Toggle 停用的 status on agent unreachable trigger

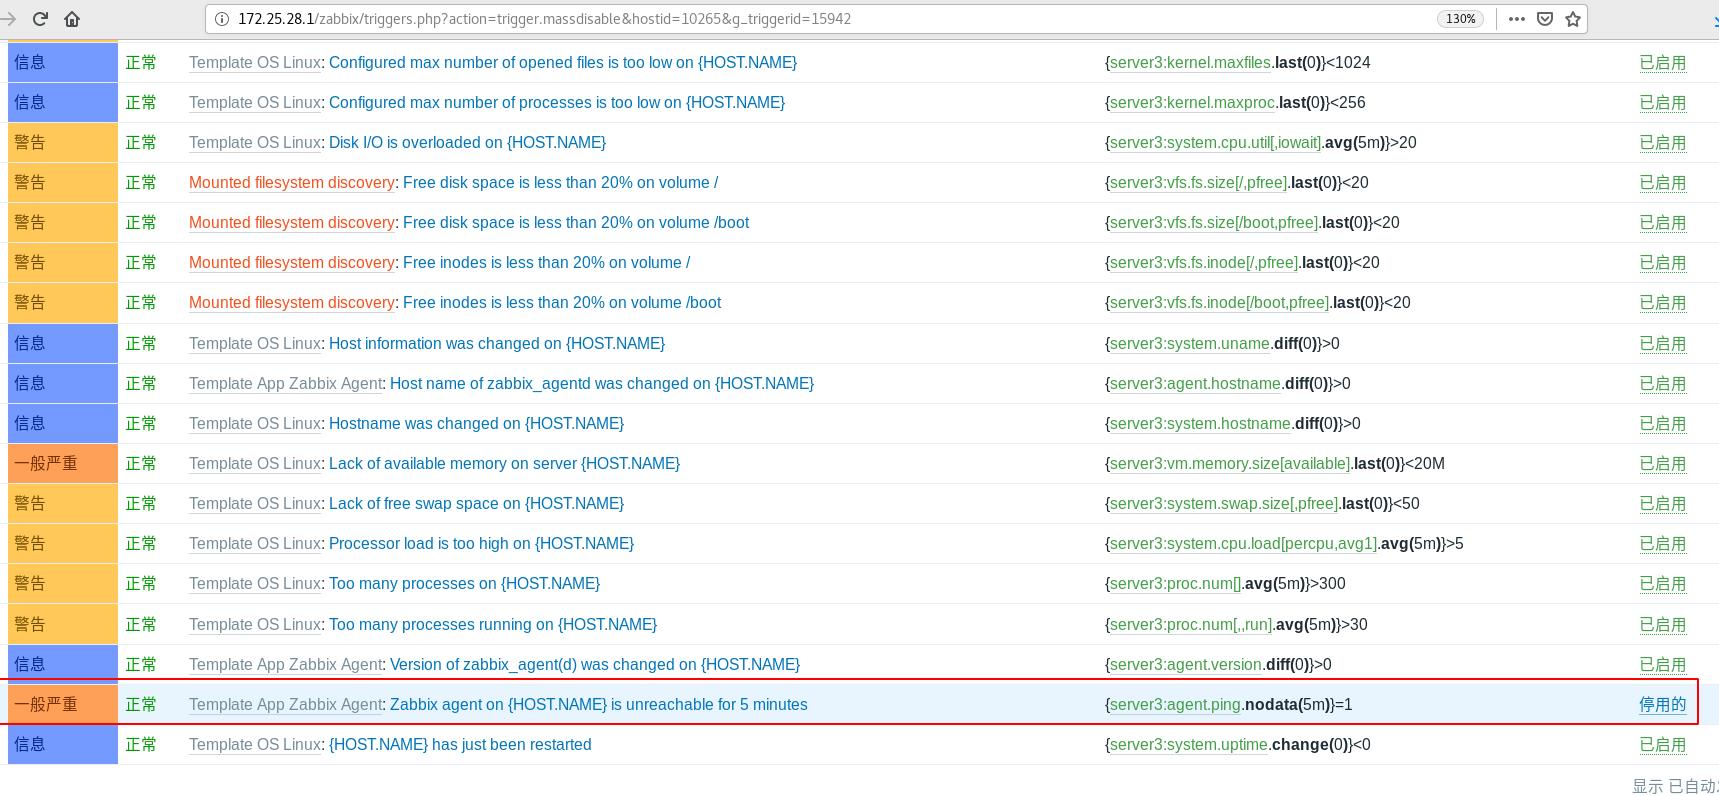(1662, 704)
